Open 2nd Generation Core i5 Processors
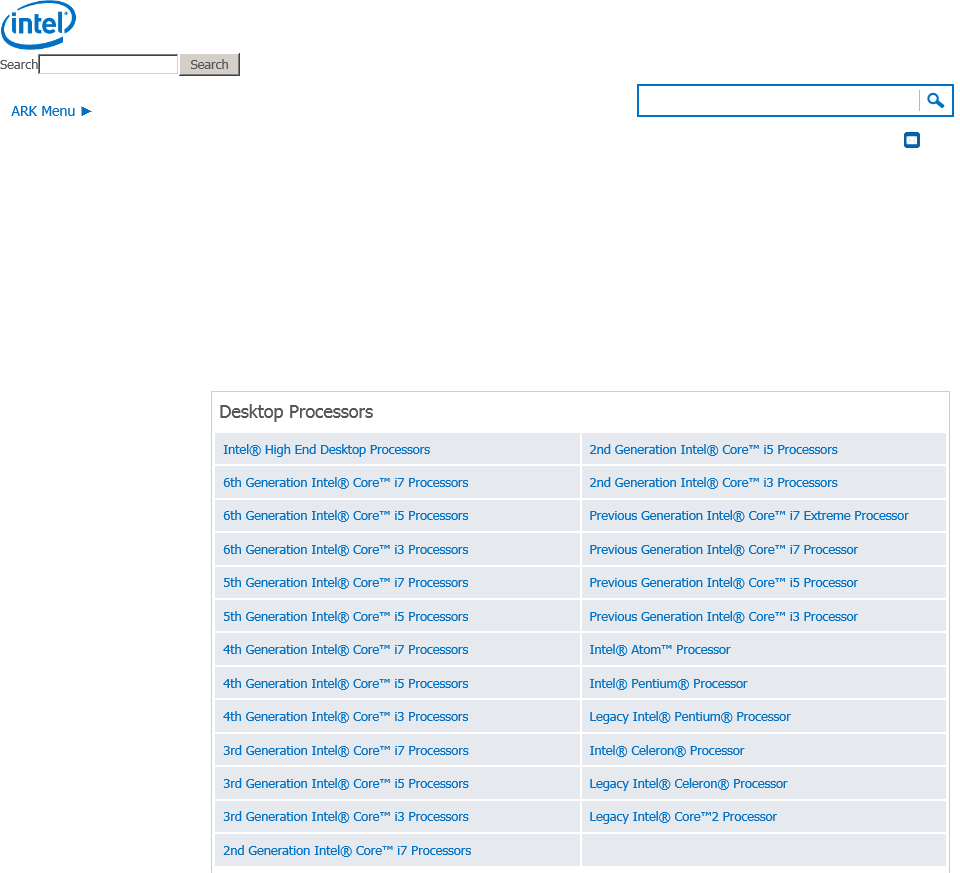The image size is (960, 873). [713, 449]
